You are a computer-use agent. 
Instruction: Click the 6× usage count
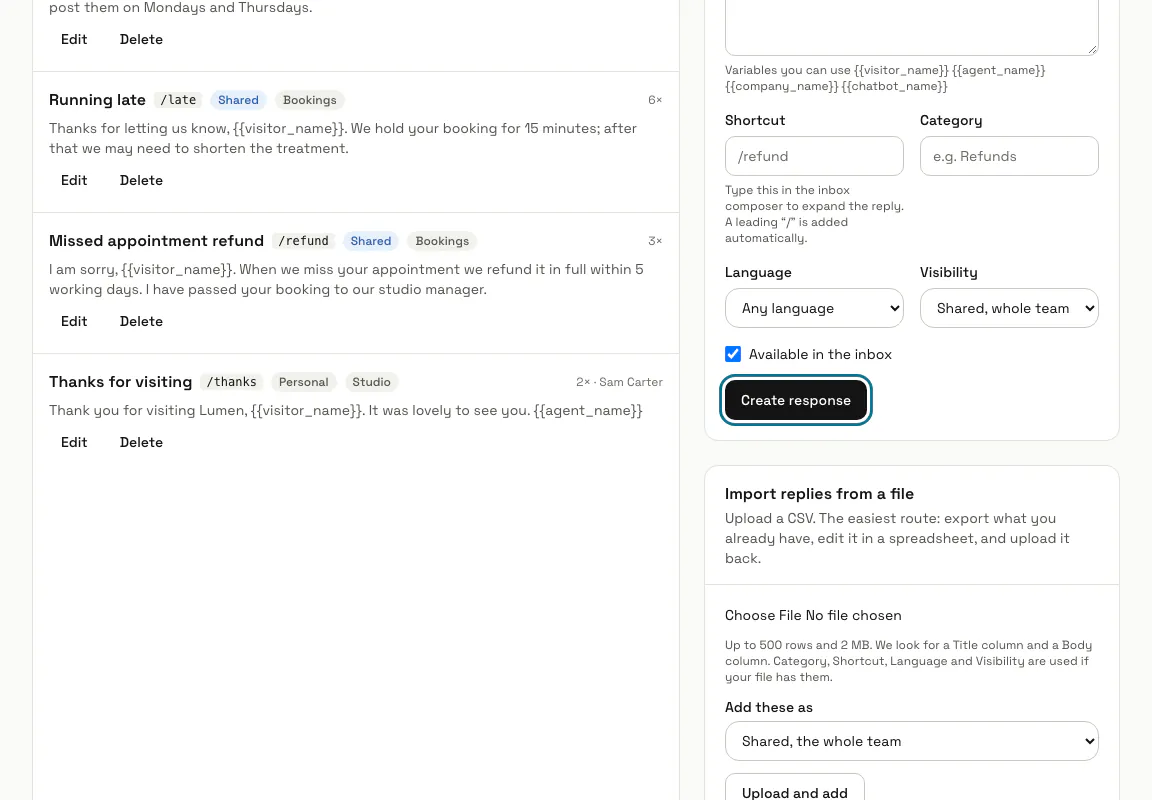655,100
